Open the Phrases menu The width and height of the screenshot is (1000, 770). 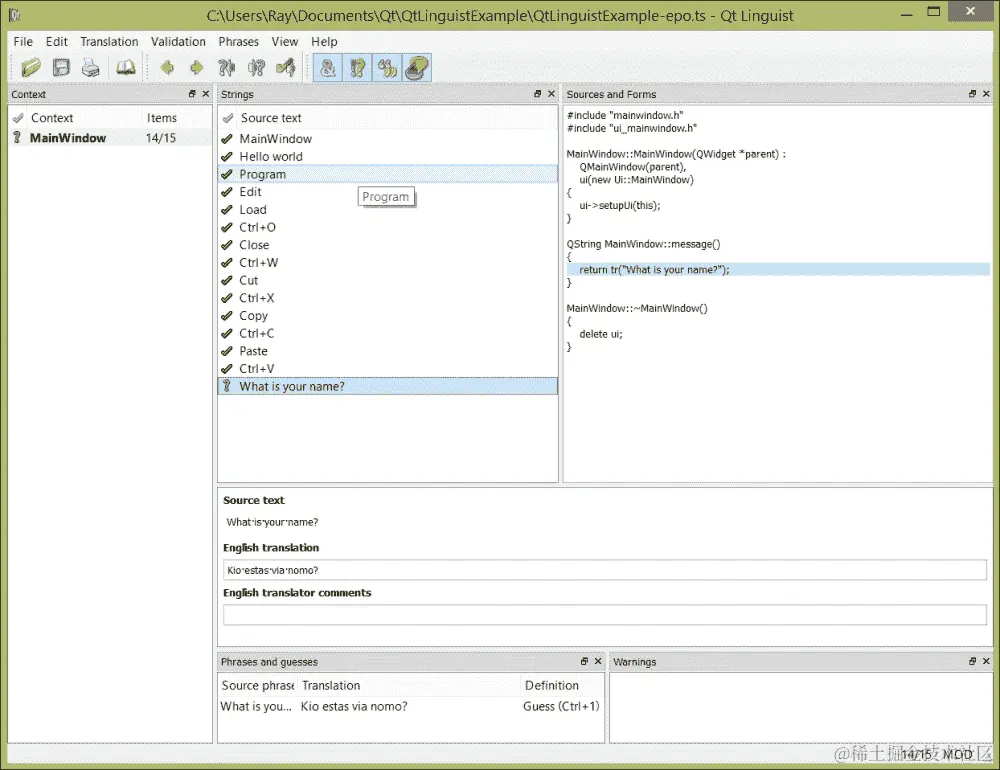click(239, 41)
